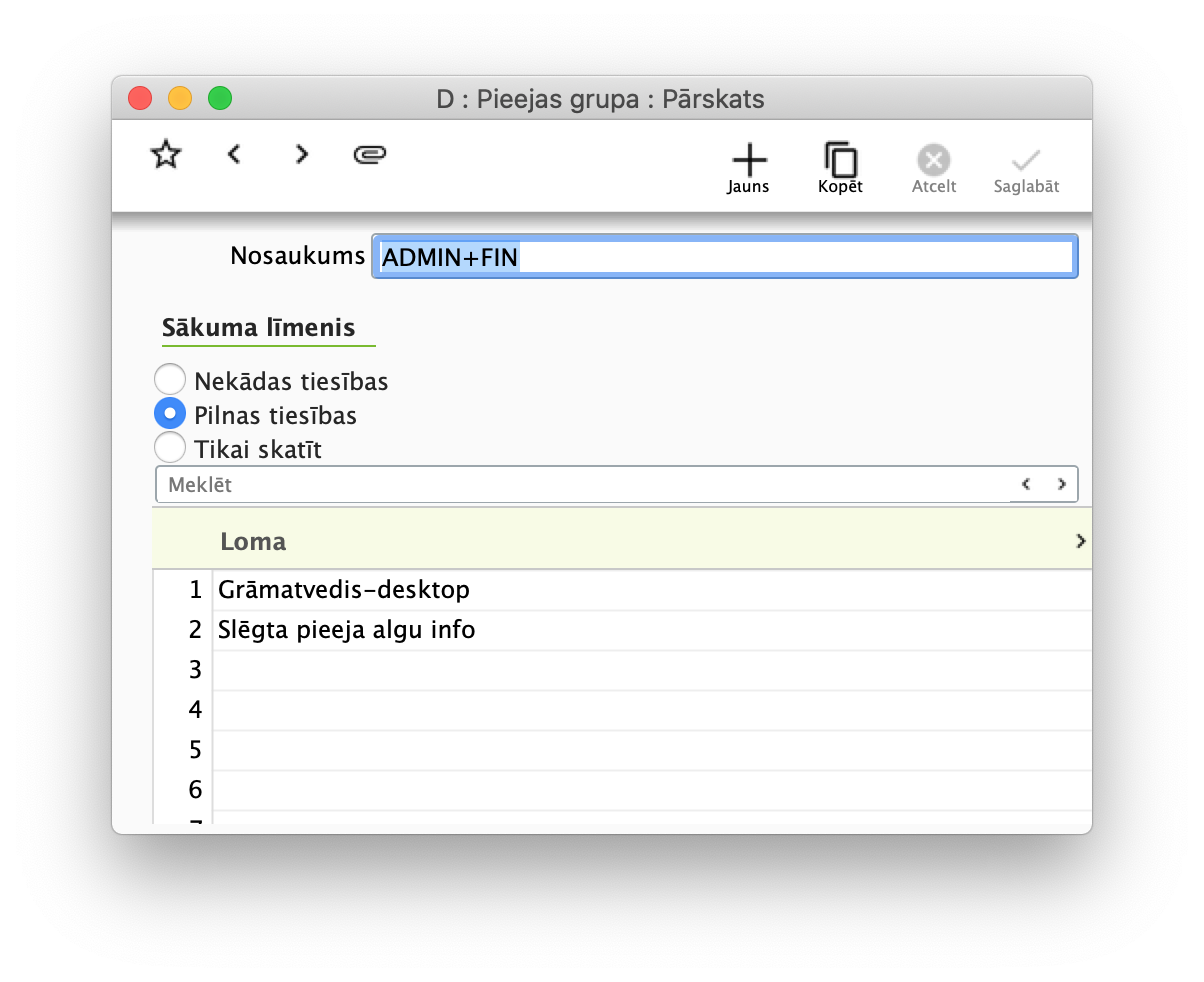Select the Slēgta pieeja algu info role
Viewport: 1204px width, 982px height.
[346, 629]
